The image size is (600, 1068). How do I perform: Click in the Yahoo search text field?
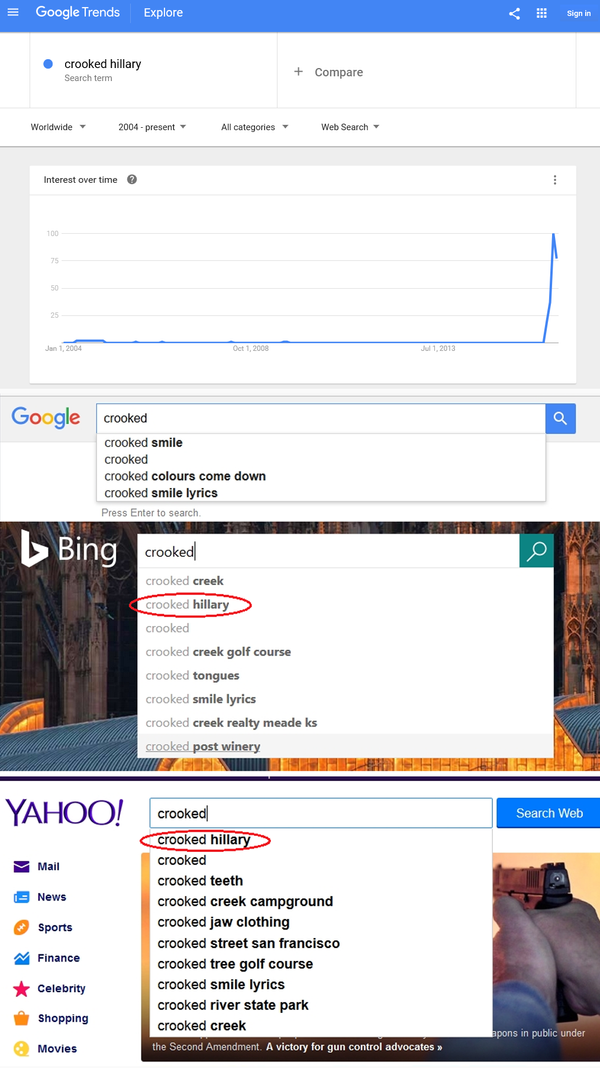(321, 813)
